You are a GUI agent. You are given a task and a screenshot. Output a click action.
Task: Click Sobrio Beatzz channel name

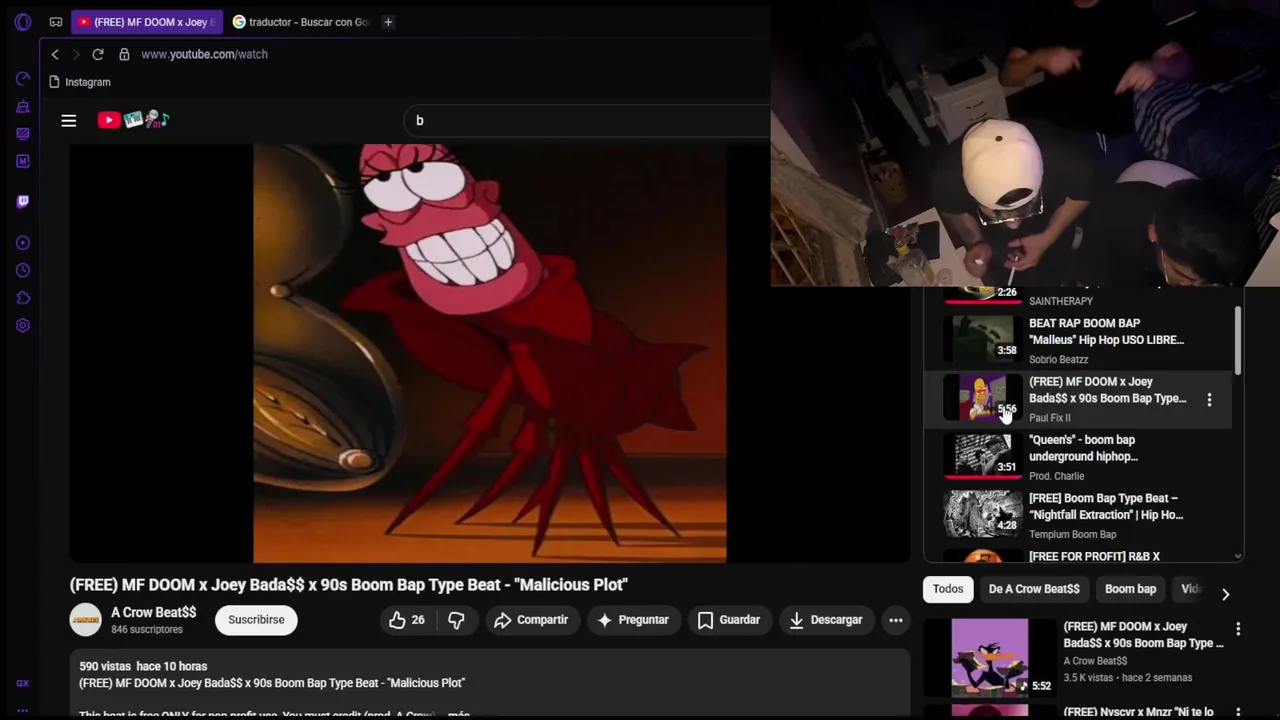tap(1058, 359)
